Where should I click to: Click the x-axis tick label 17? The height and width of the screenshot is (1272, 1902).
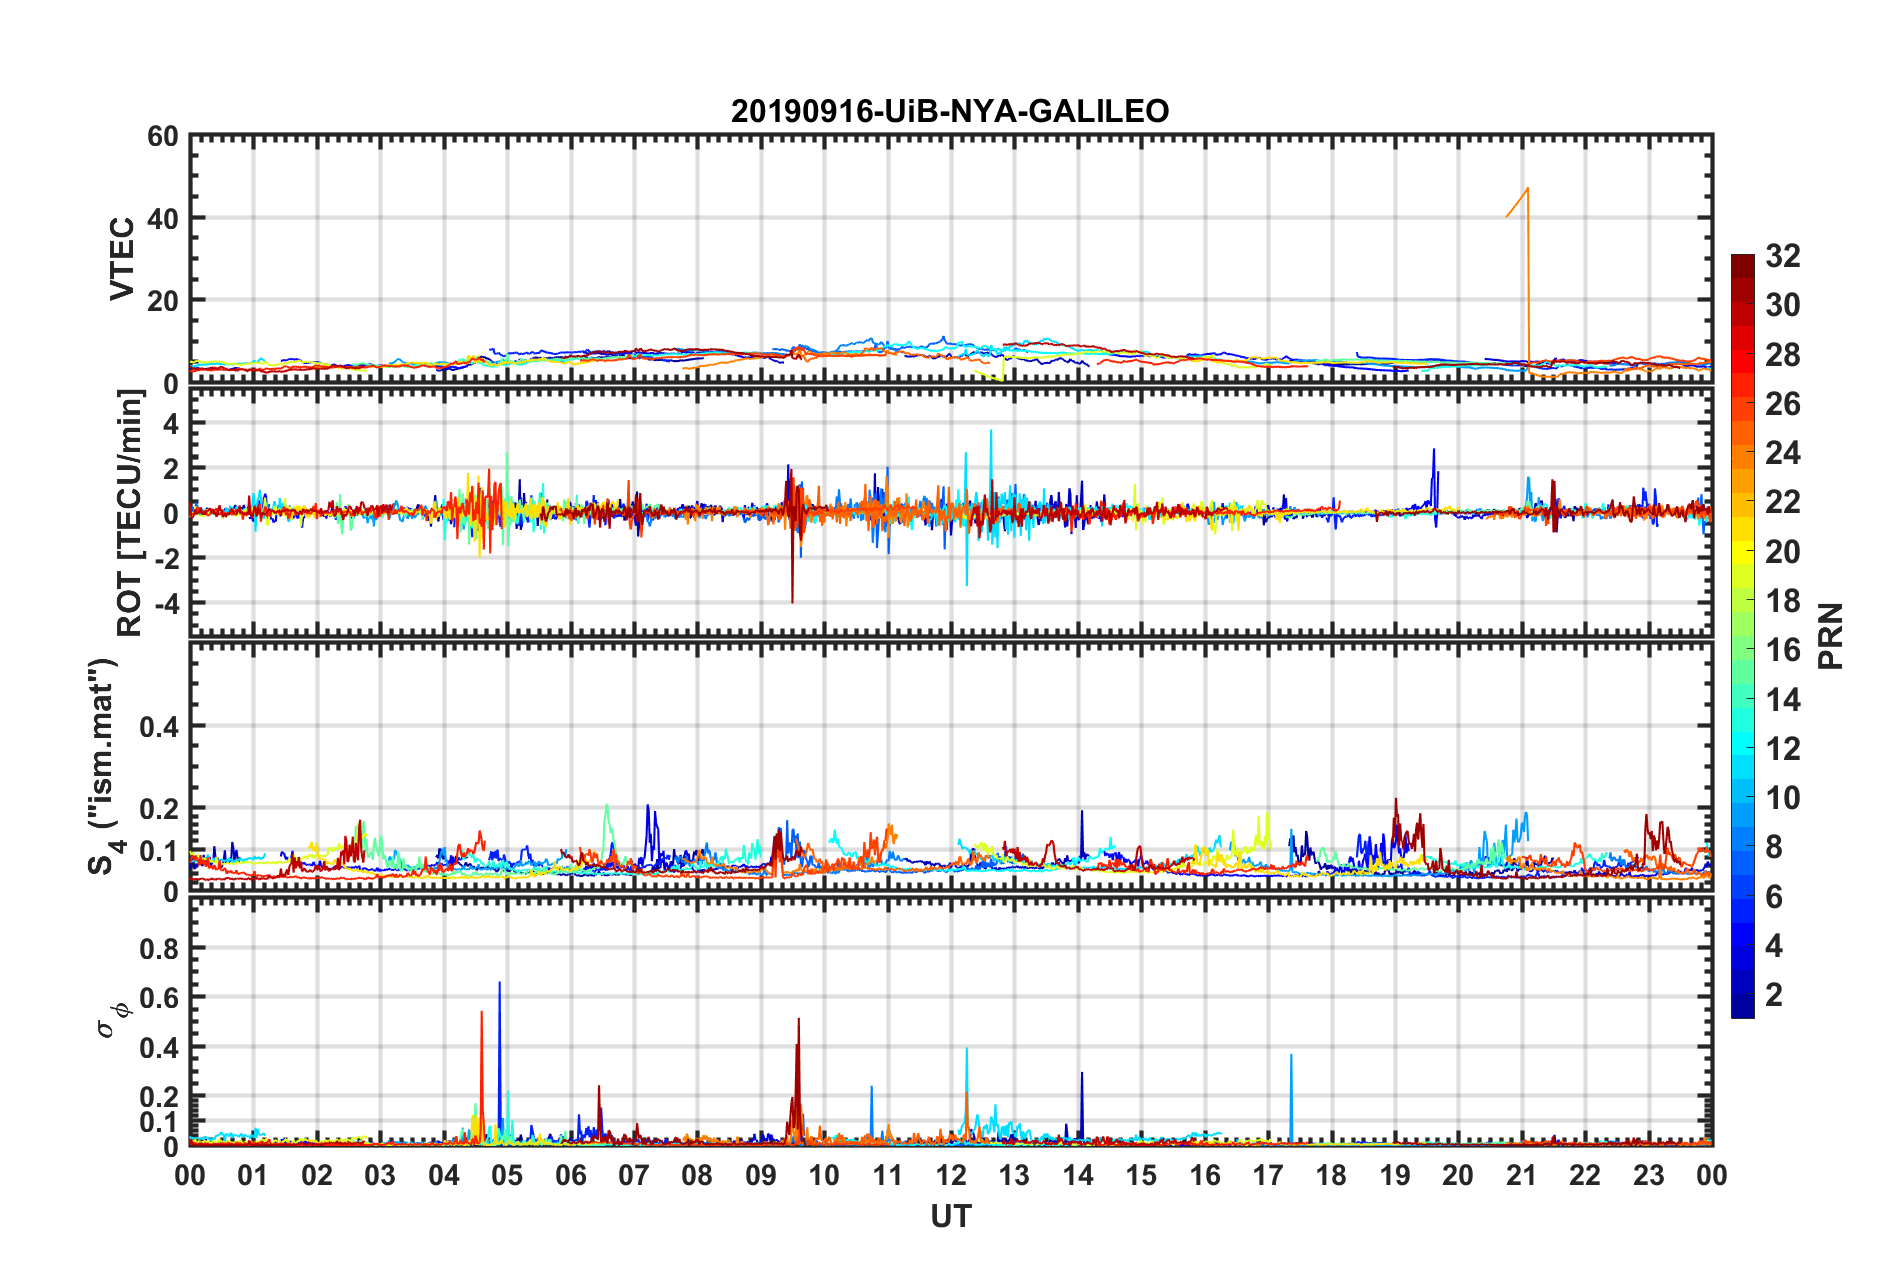pos(1268,1175)
